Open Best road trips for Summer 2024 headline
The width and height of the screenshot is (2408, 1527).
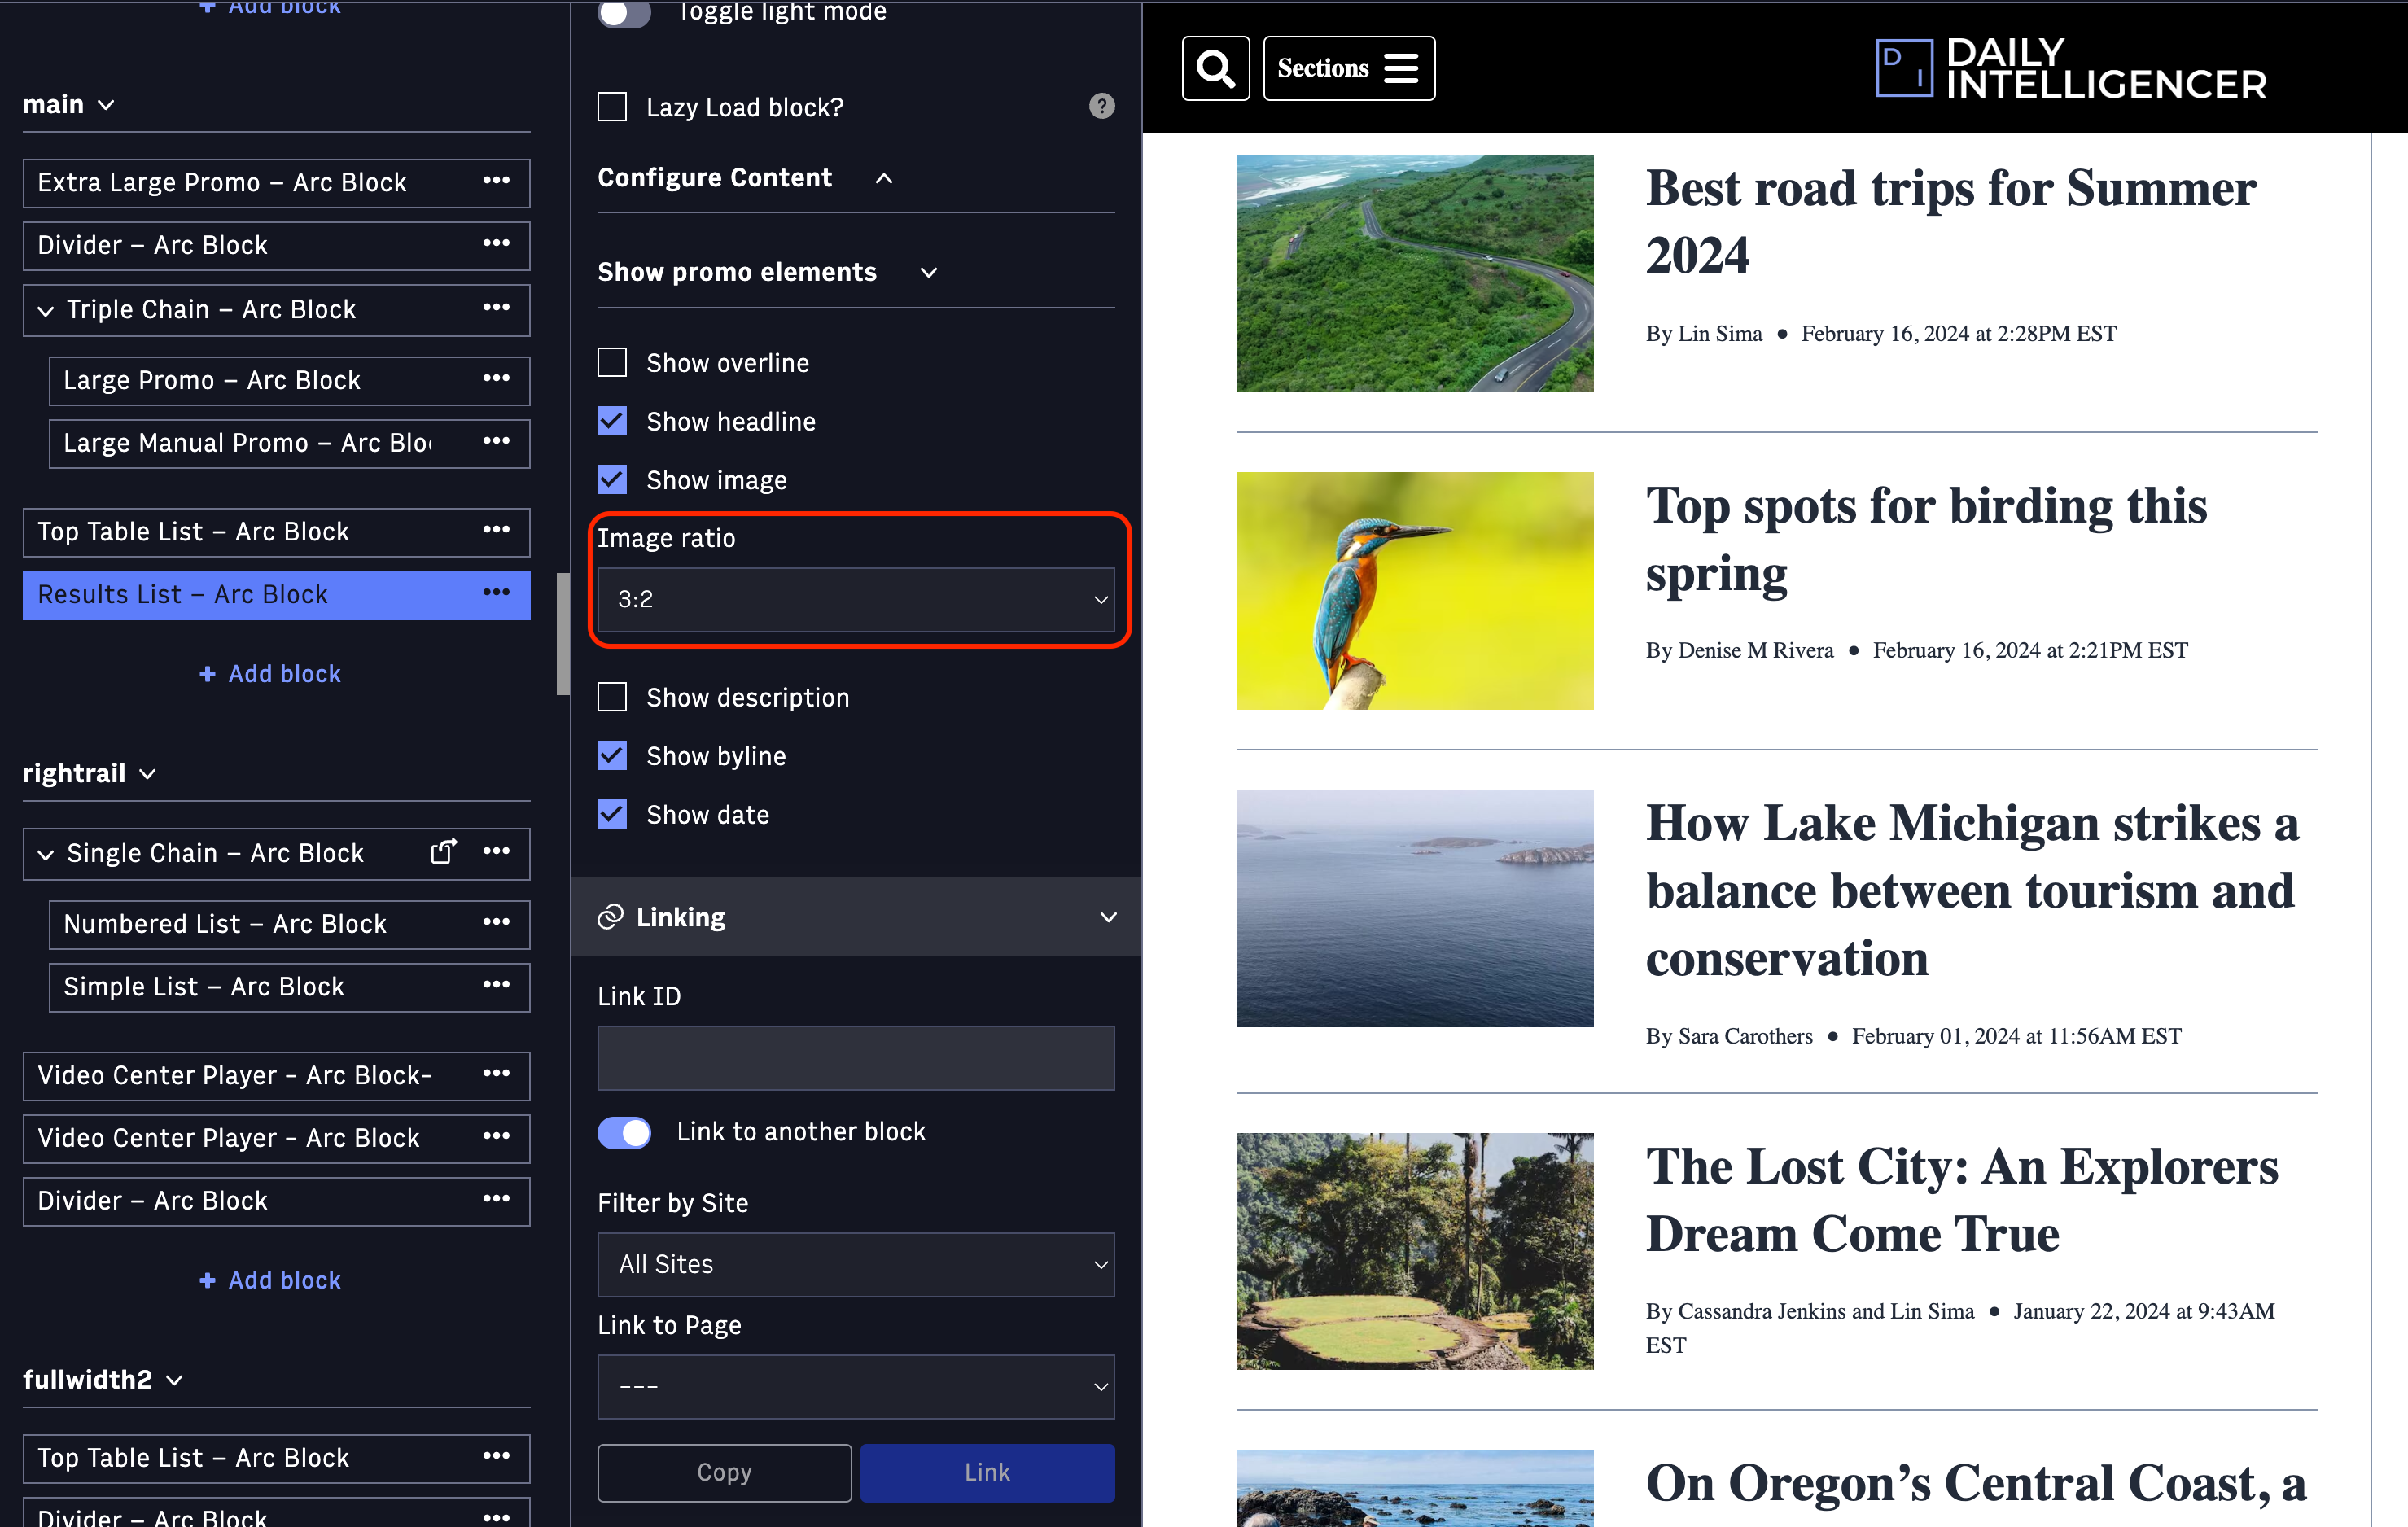pos(1950,221)
